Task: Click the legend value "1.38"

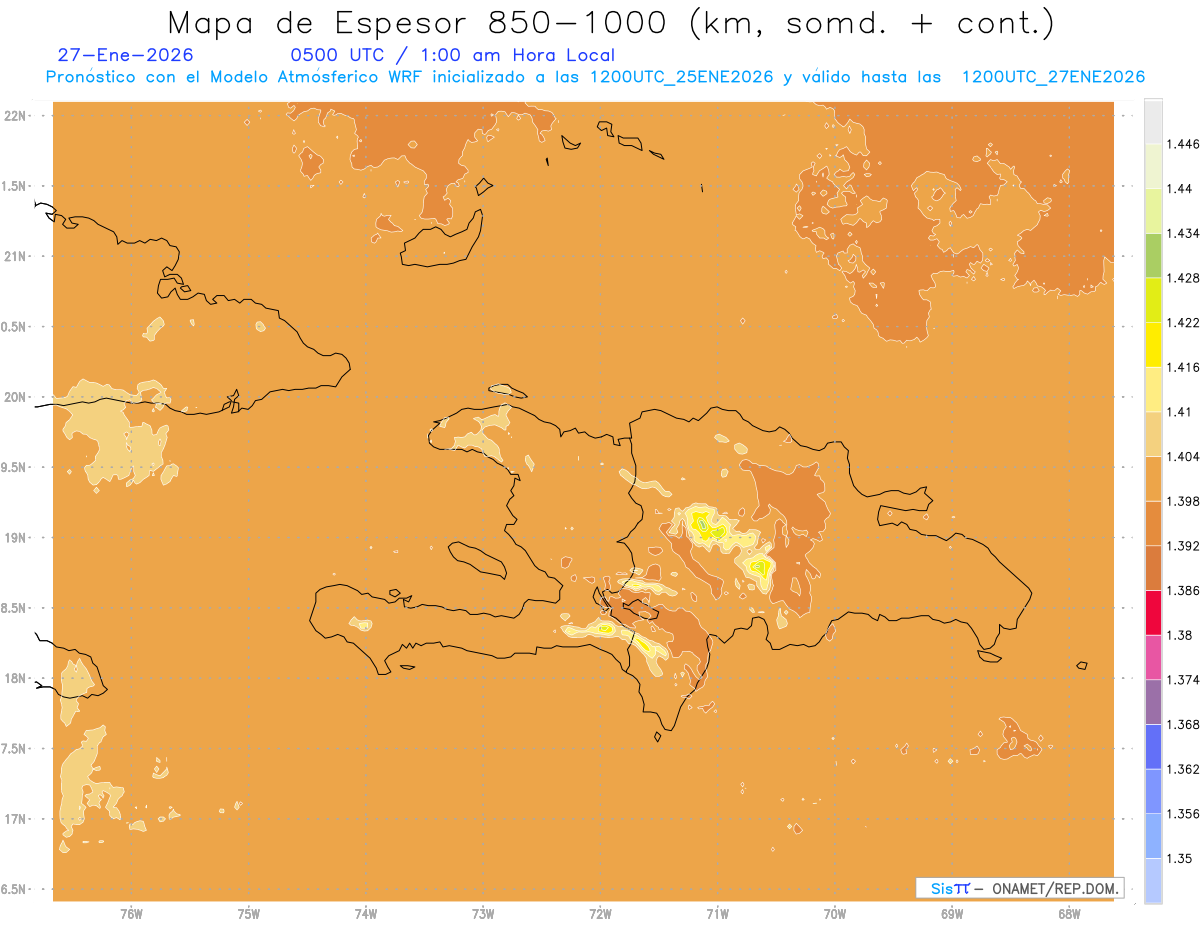Action: click(1180, 635)
